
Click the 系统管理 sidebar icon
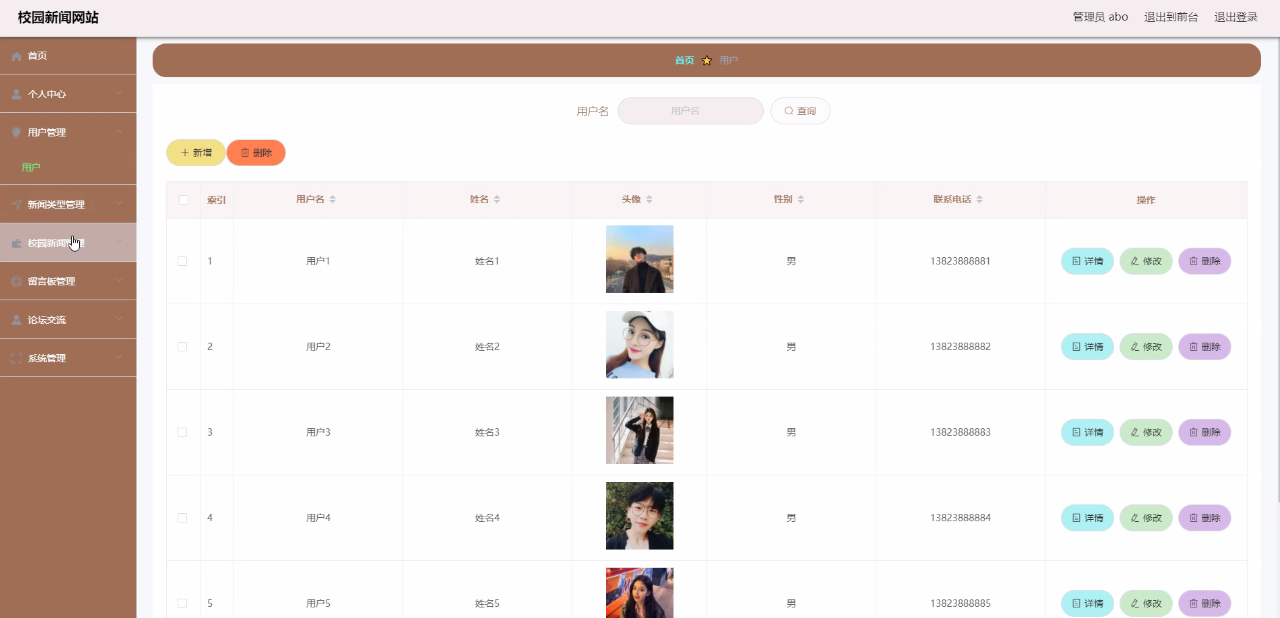pyautogui.click(x=16, y=358)
